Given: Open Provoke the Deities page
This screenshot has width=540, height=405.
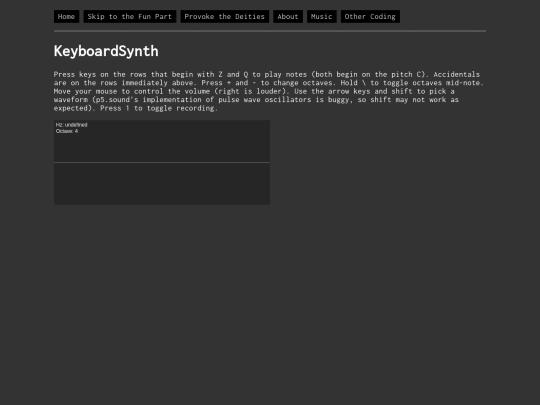Looking at the screenshot, I should pos(225,17).
